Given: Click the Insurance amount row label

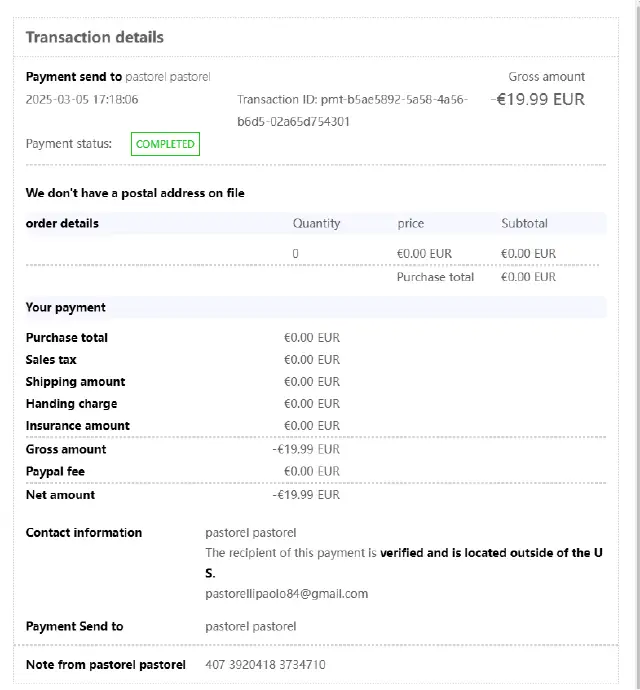Looking at the screenshot, I should pyautogui.click(x=77, y=425).
